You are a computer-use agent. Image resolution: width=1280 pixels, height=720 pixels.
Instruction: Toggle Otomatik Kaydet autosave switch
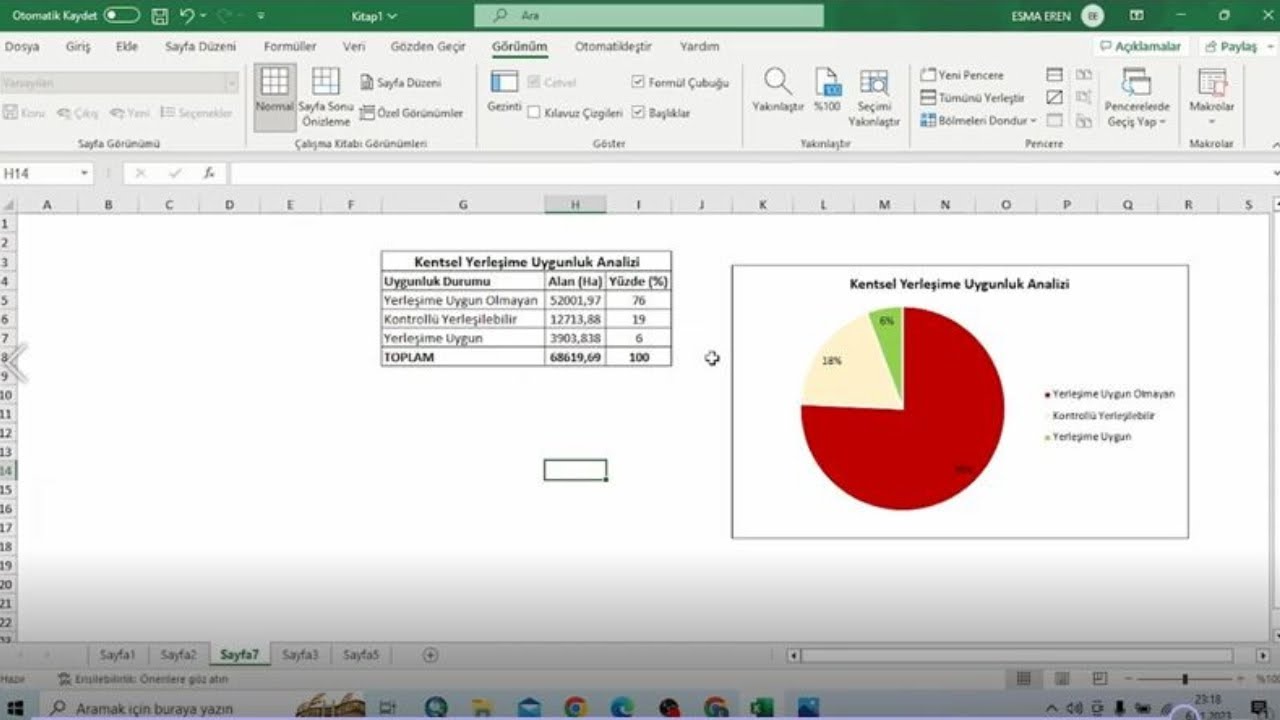point(122,16)
